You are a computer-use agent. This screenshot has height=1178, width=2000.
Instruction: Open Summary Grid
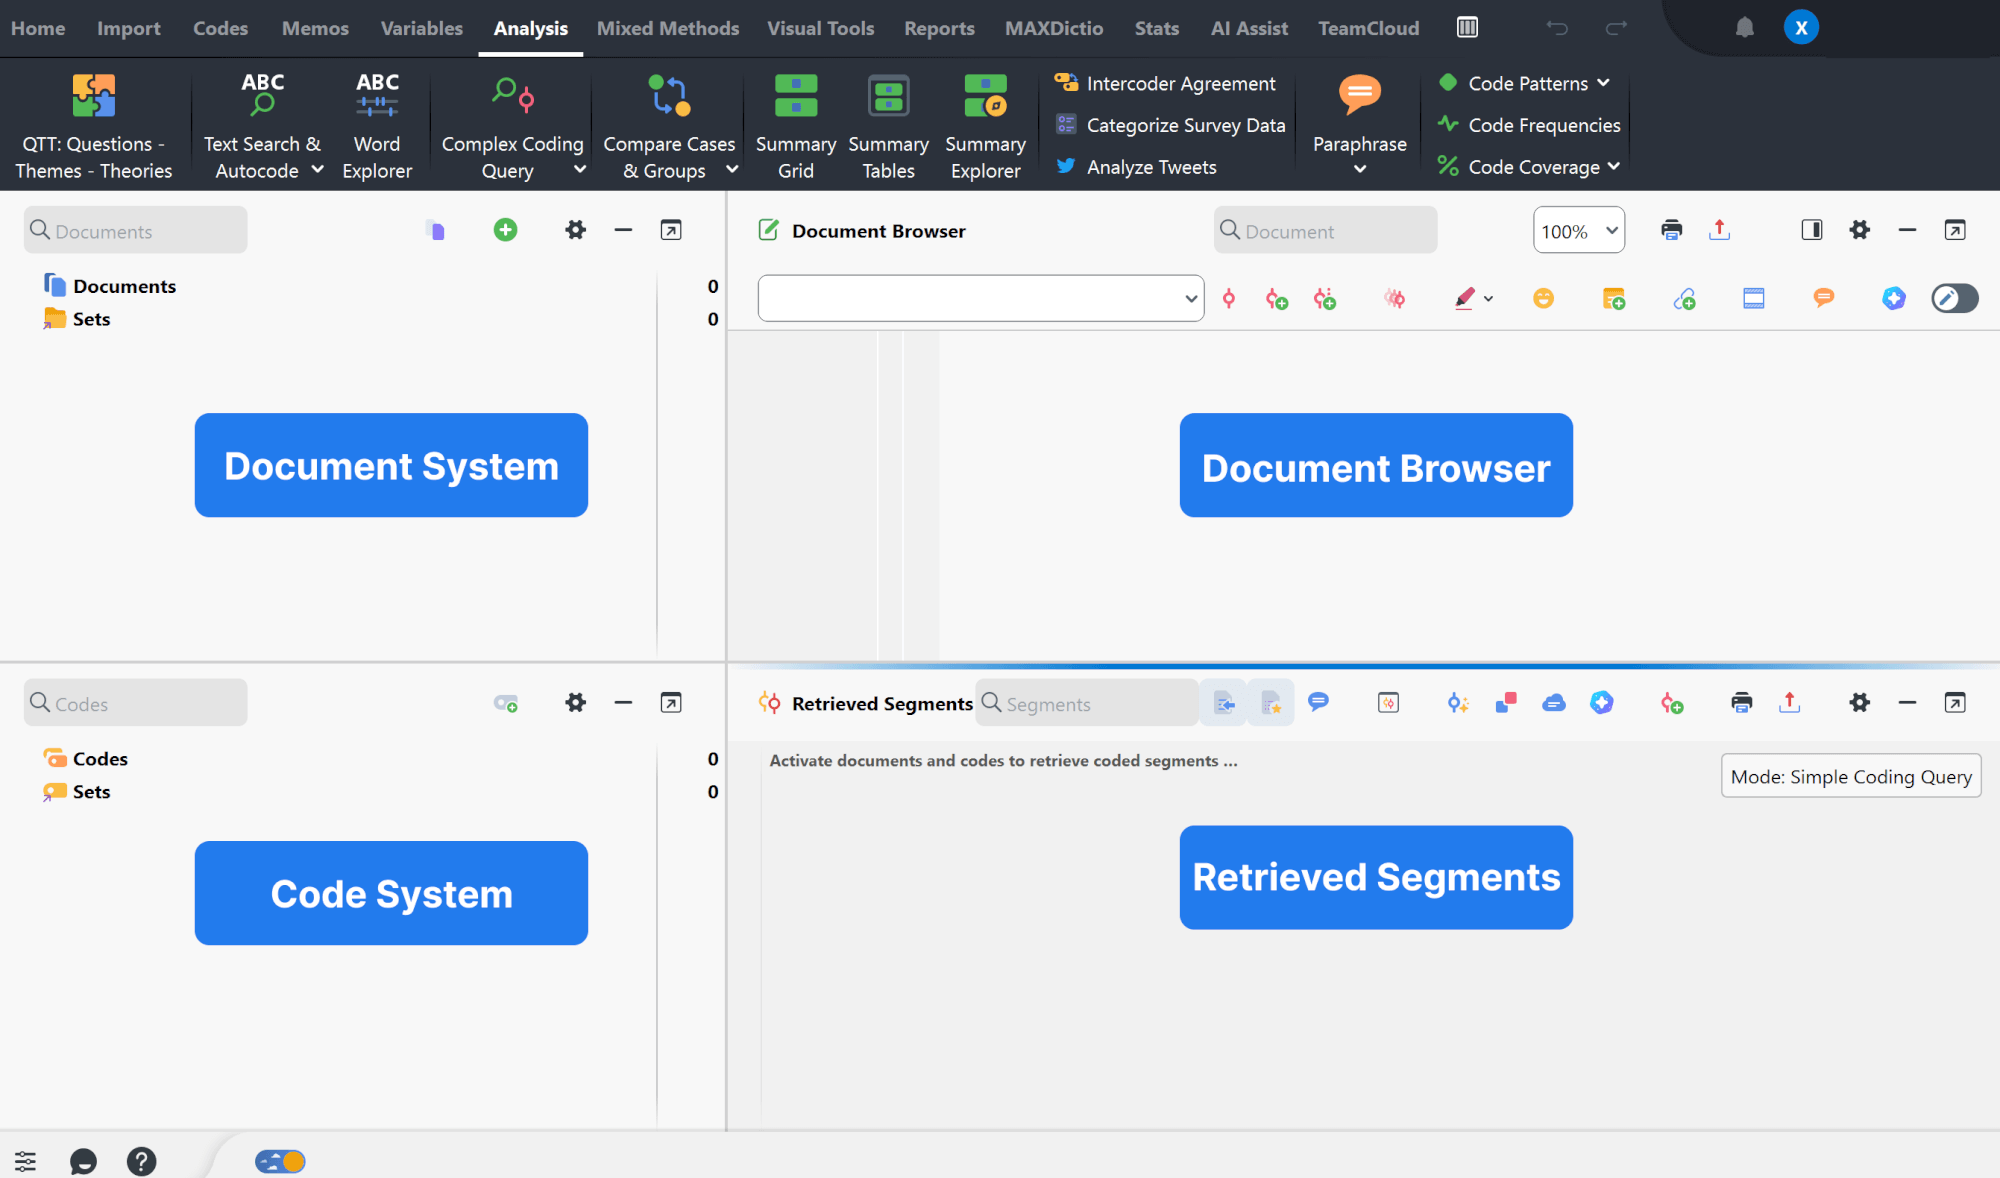[x=796, y=126]
